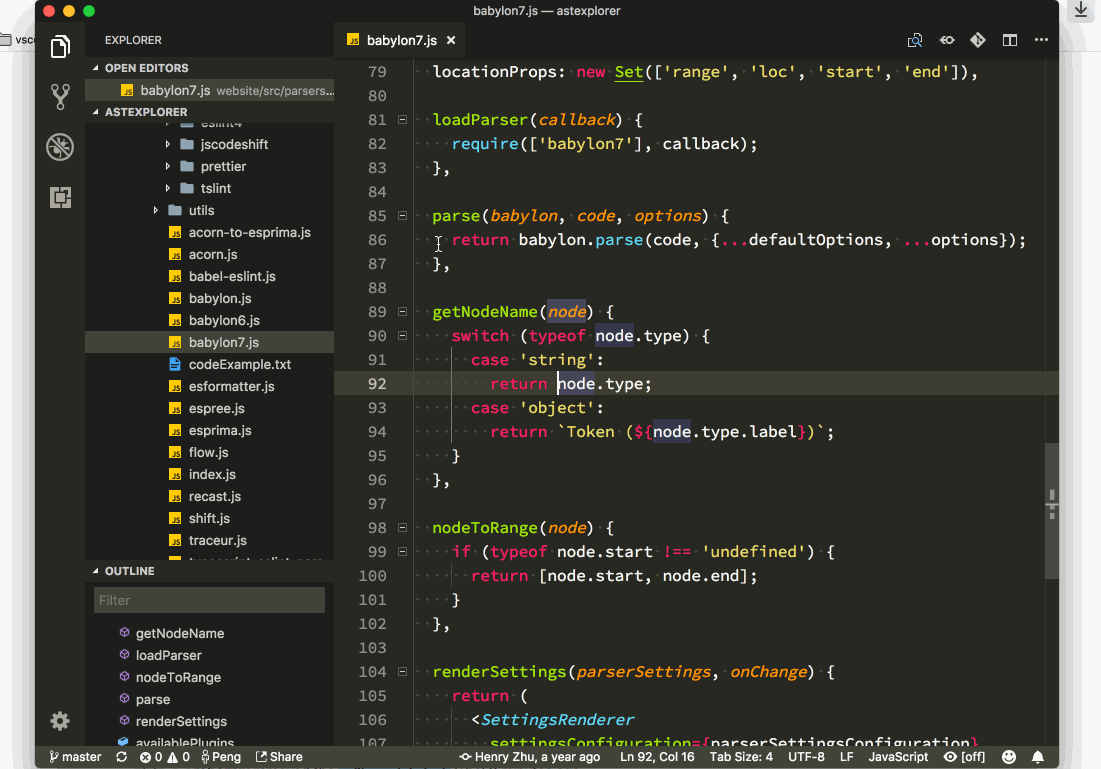
Task: Open More Actions via the ellipsis icon
Action: pos(1040,40)
